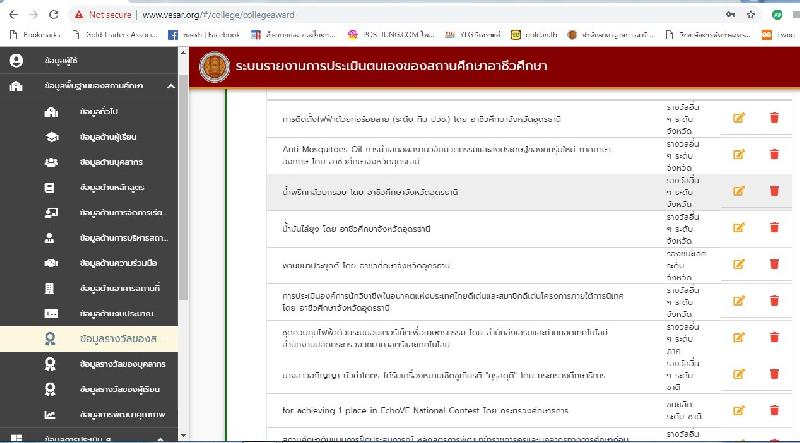Click the for achieving 1 place text
Viewport: 800px width, 443px height.
pos(425,410)
